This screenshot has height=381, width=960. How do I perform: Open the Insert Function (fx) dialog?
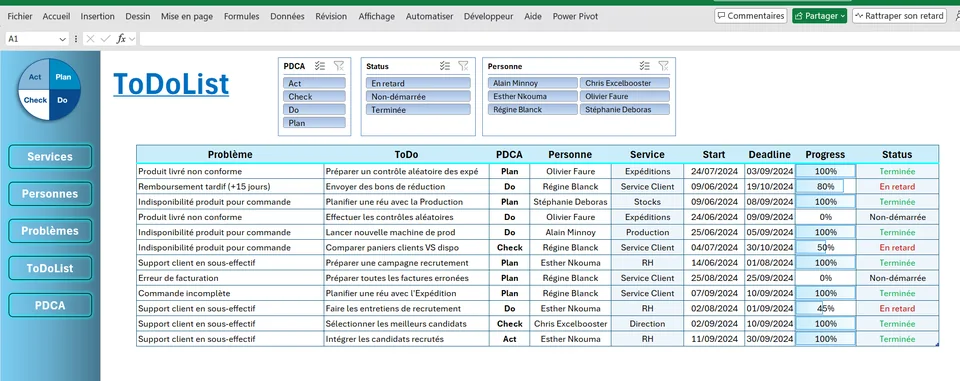coord(121,39)
